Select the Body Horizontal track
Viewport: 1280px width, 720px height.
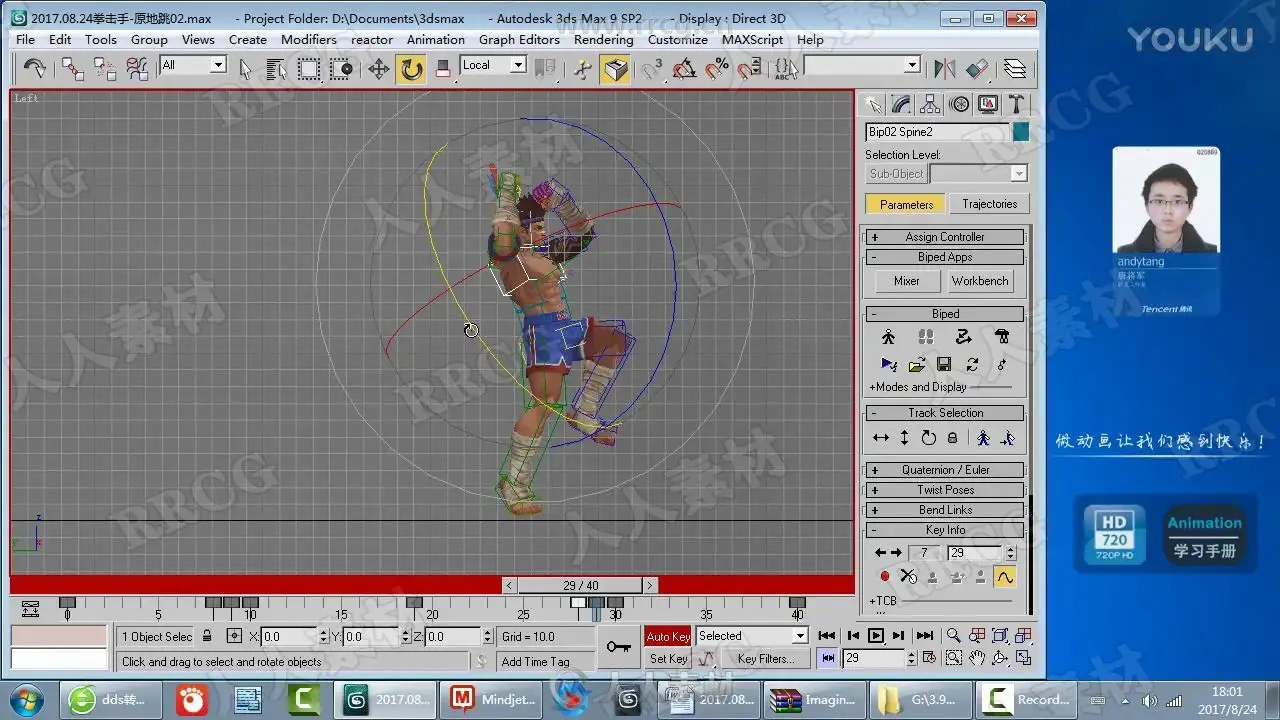click(881, 438)
